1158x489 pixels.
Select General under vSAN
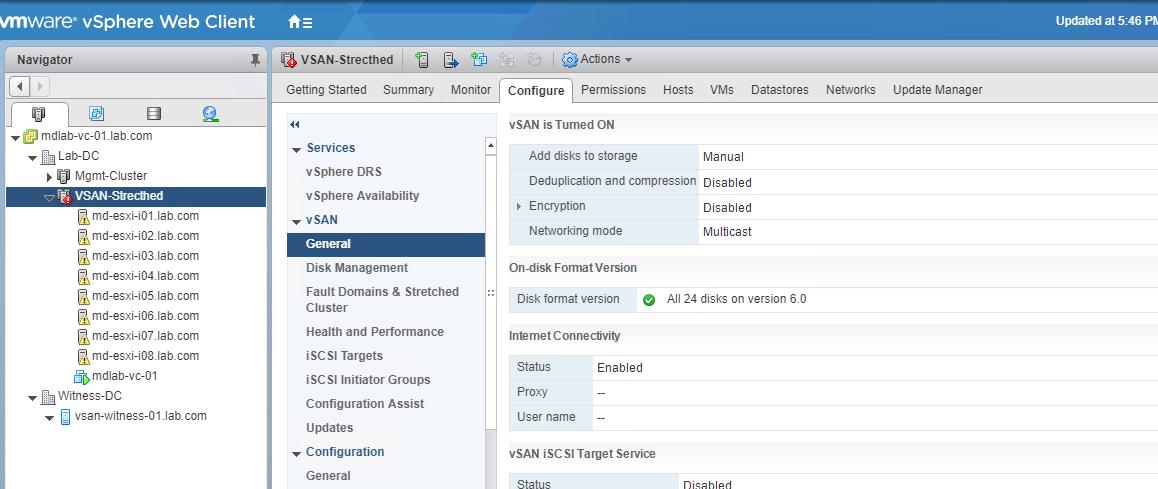pos(386,244)
